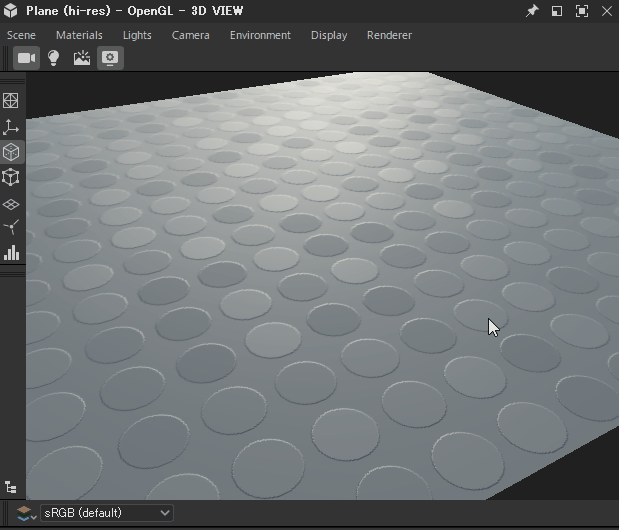Open the Scene menu

(21, 35)
